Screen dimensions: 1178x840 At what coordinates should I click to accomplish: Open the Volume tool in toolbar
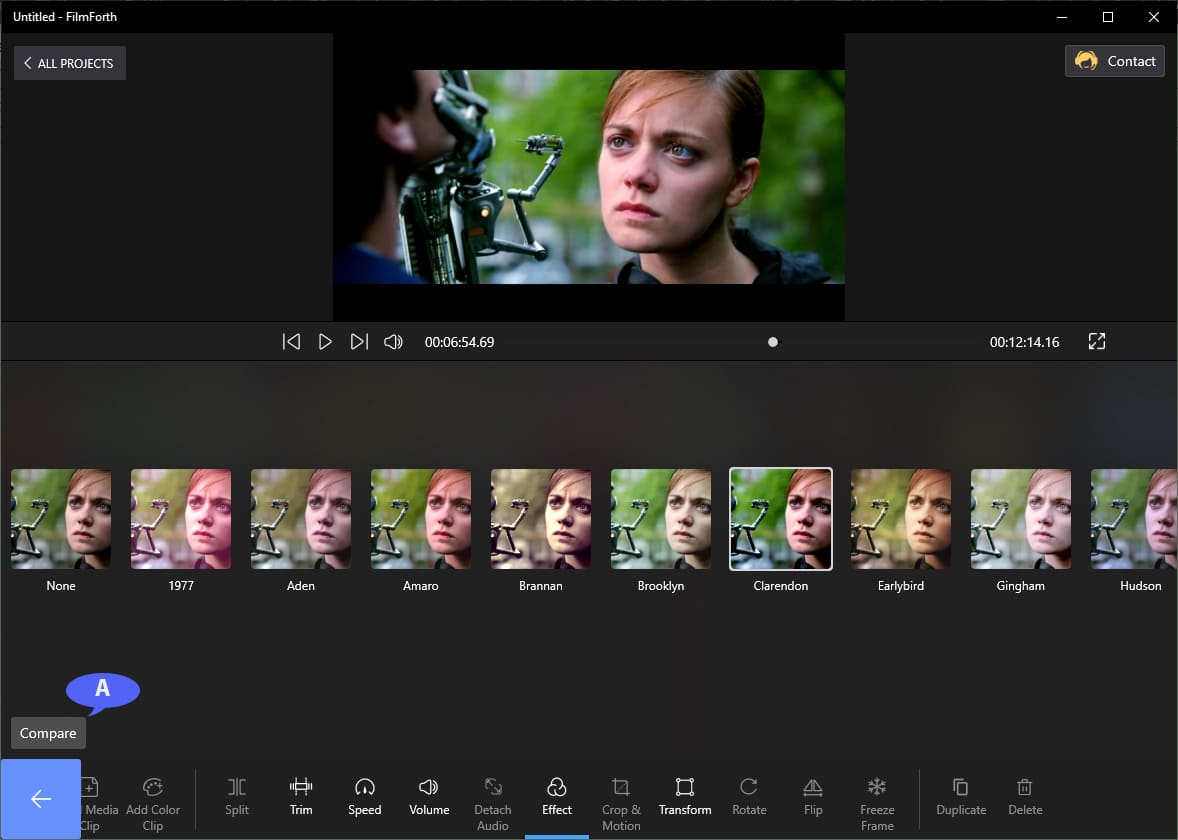coord(429,797)
